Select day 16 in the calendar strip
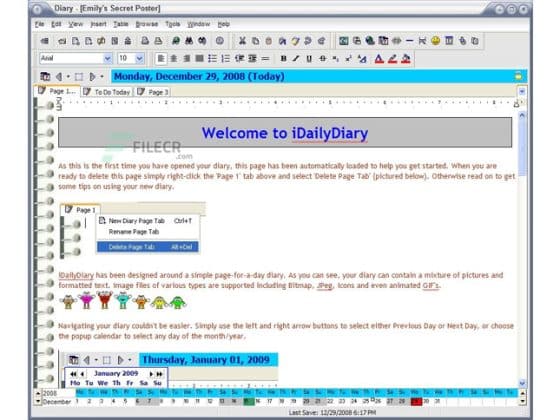 tap(258, 401)
